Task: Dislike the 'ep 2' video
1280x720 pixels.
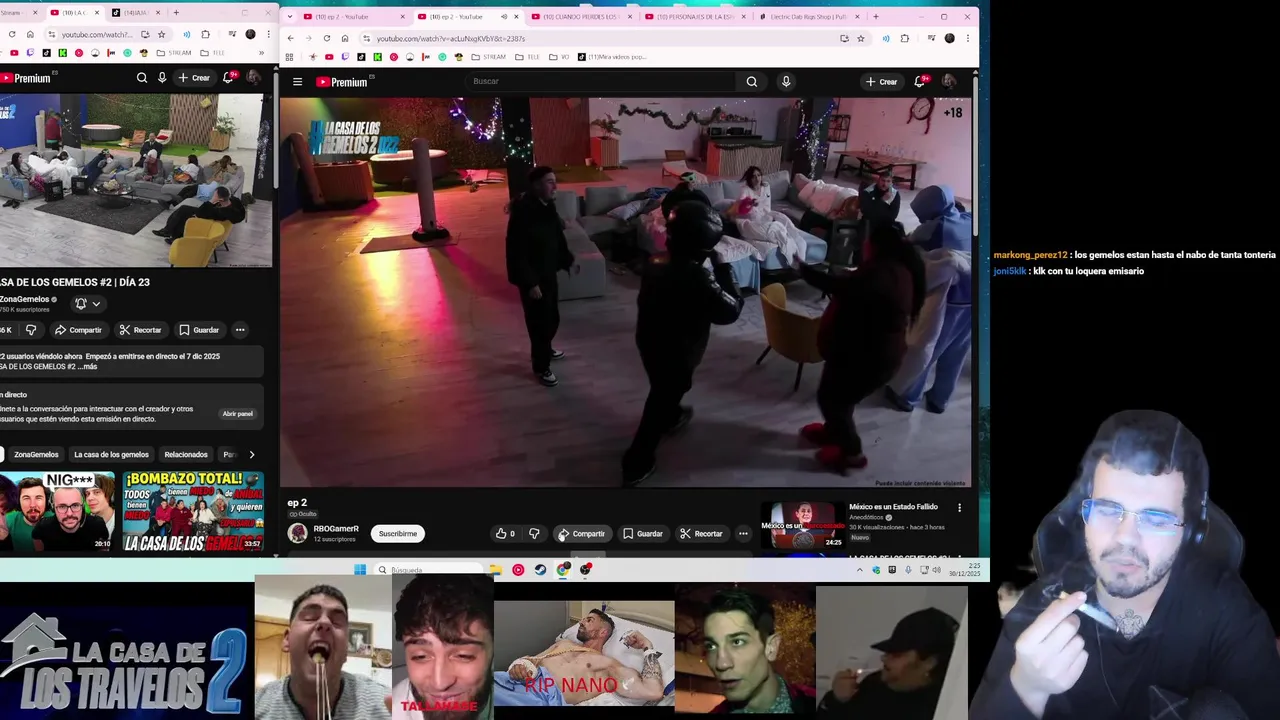Action: (534, 534)
